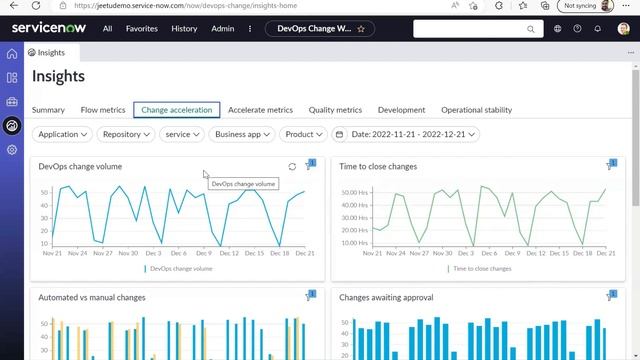
Task: Switch to the Accelerate metrics tab
Action: (260, 110)
